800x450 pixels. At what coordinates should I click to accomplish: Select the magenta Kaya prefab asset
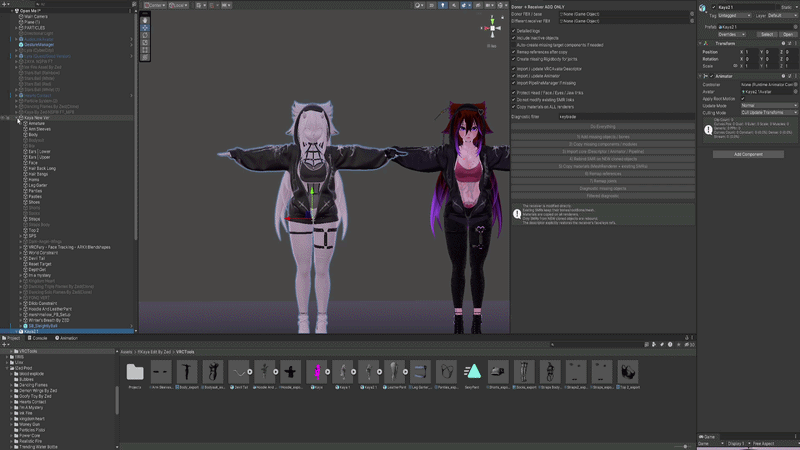point(316,372)
